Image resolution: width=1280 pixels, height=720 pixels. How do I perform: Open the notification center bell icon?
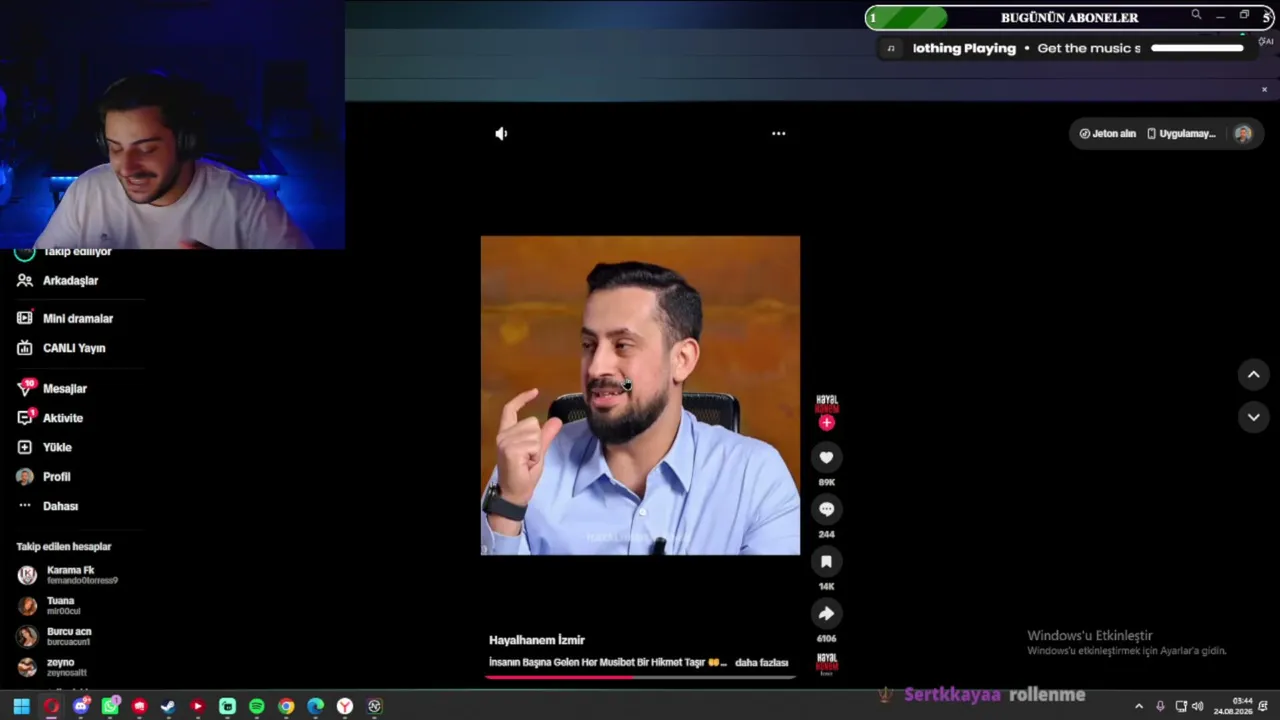tap(1264, 707)
